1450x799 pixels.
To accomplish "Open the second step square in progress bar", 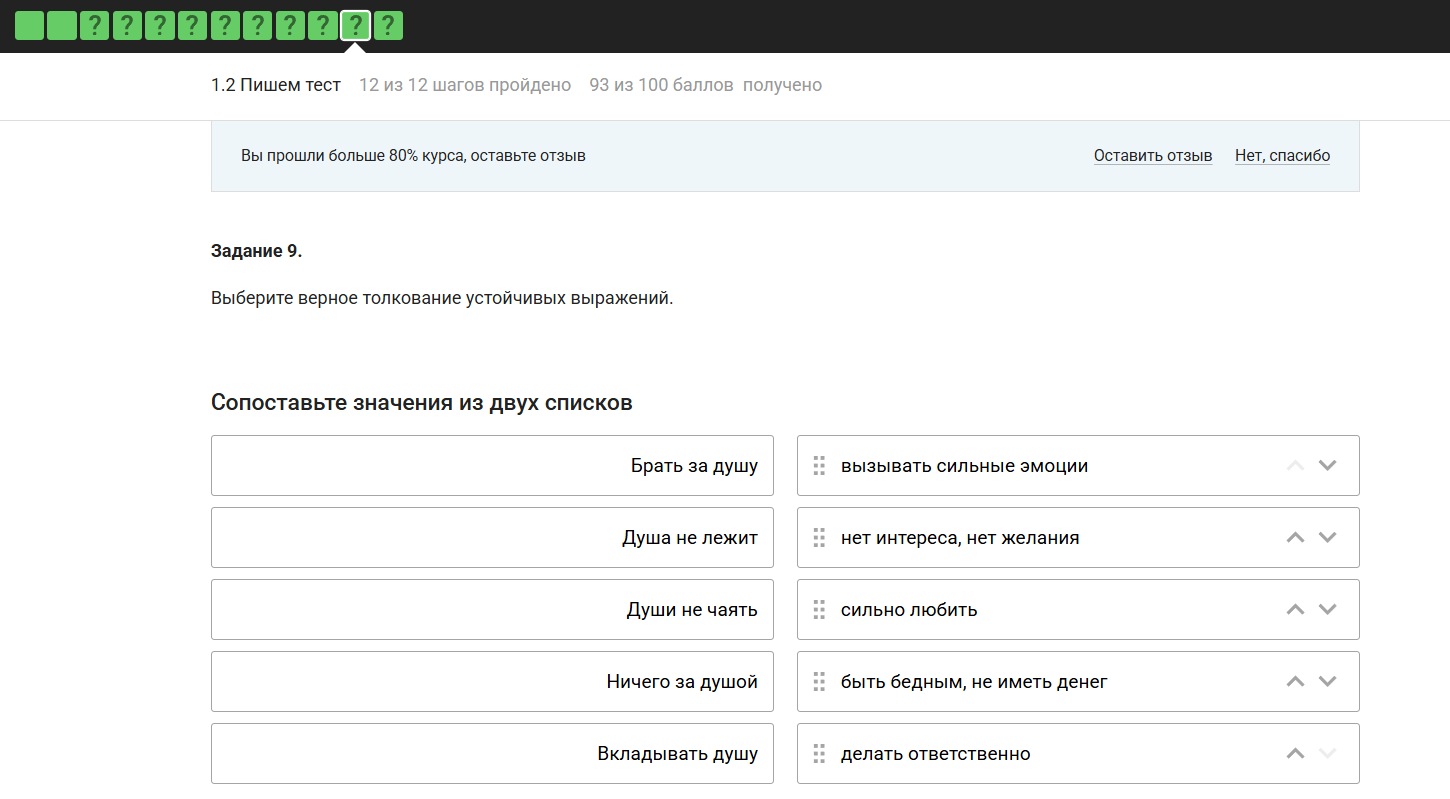I will pos(62,26).
